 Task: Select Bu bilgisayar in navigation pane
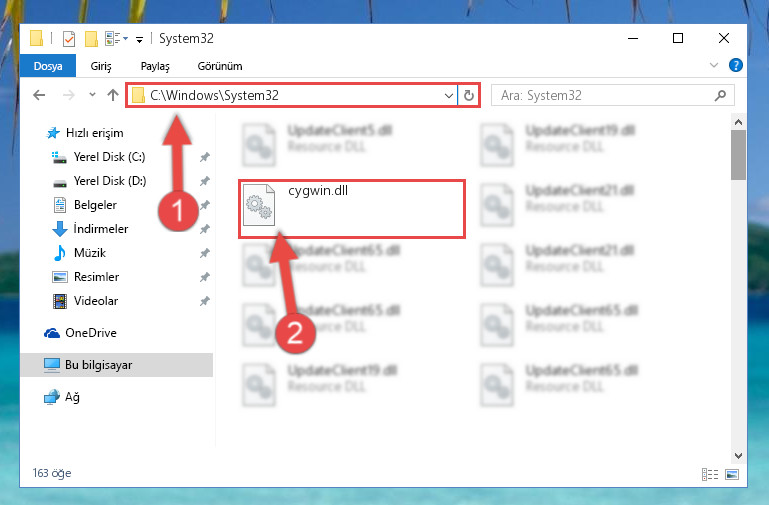pos(116,365)
